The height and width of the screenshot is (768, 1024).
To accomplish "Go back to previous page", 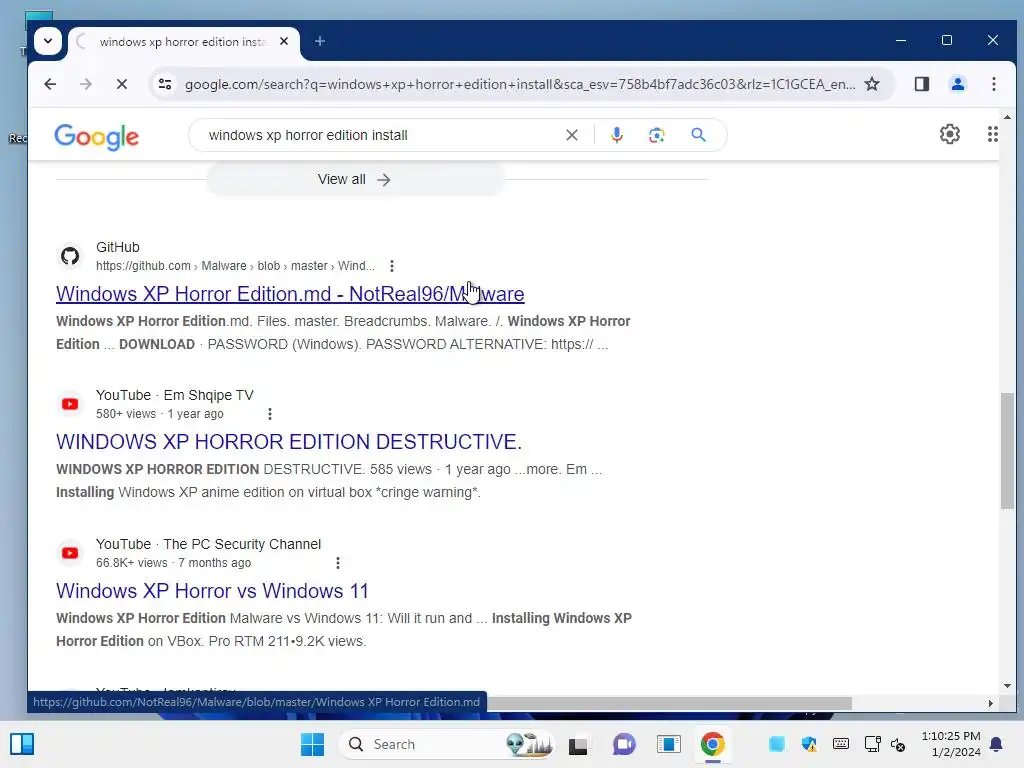I will pyautogui.click(x=50, y=84).
